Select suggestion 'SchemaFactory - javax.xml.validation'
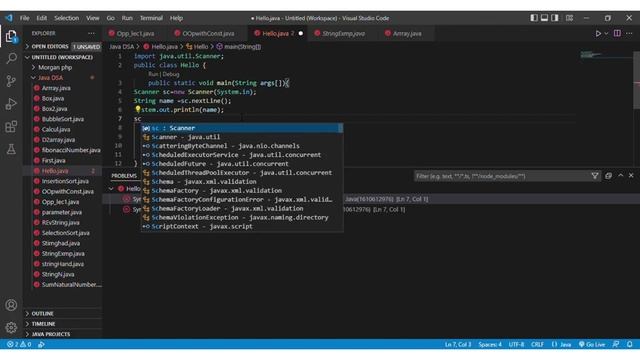 tap(242, 191)
